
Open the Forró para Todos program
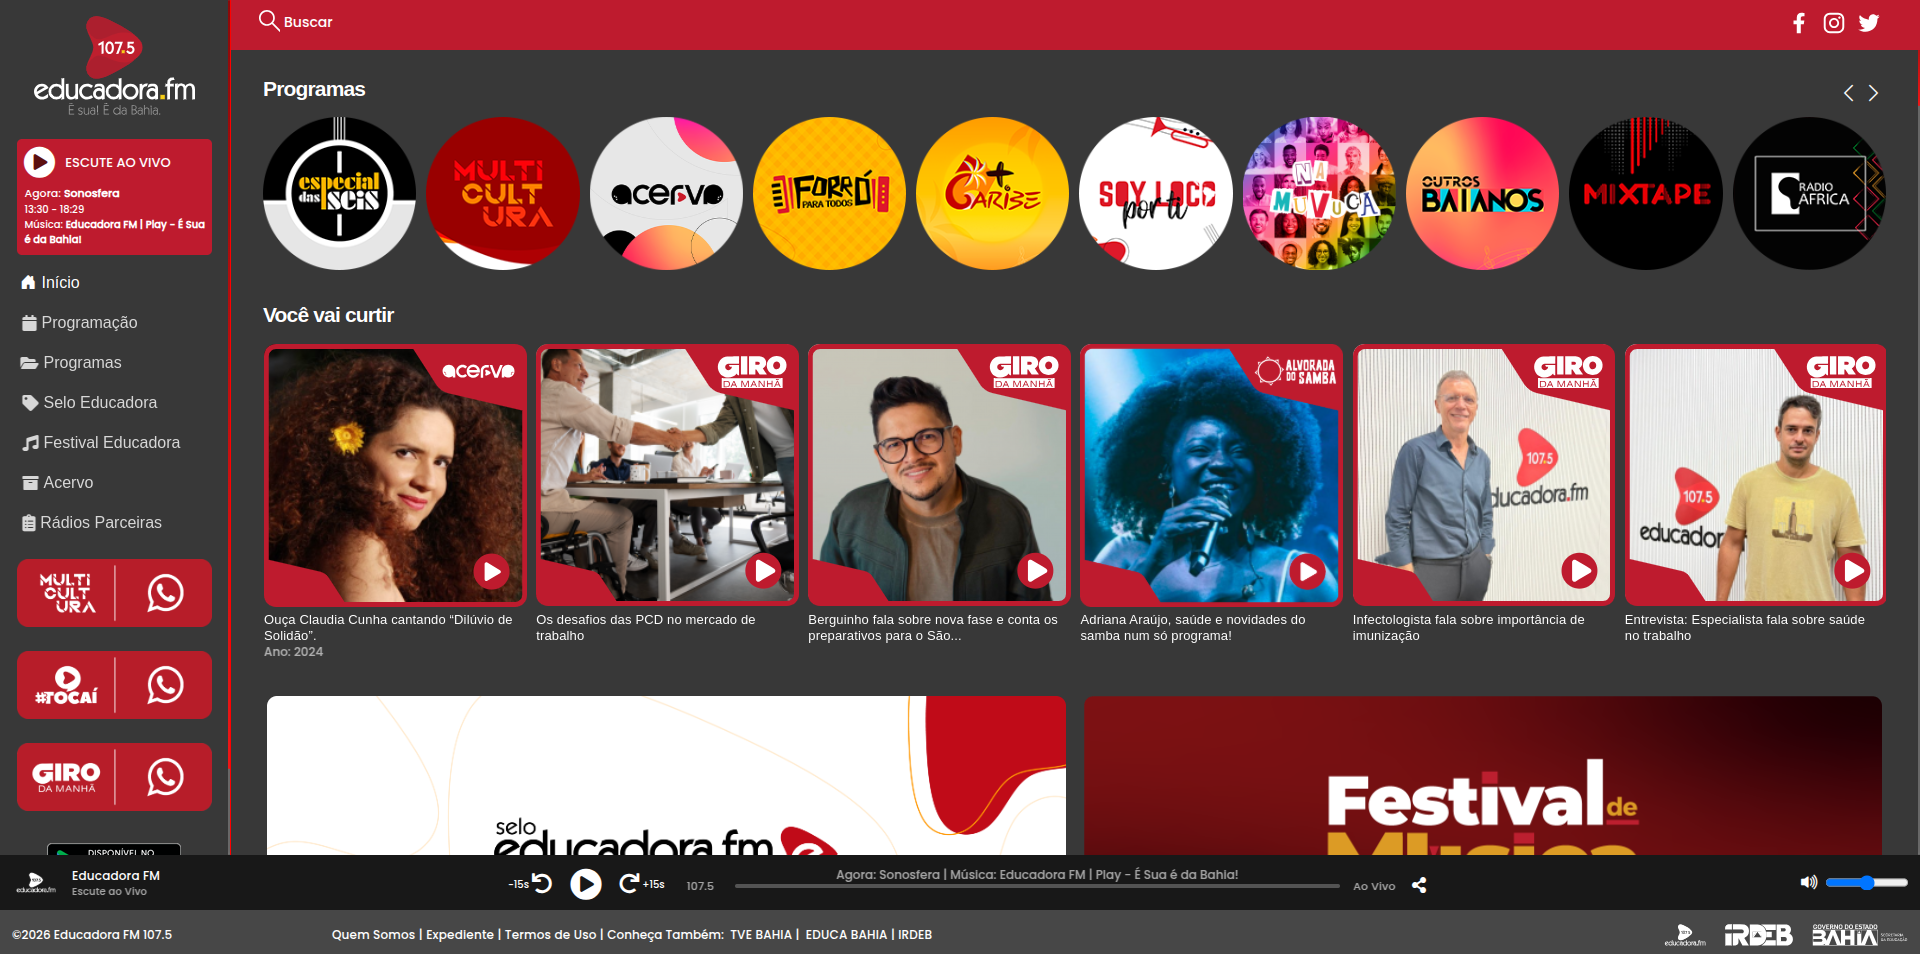(x=830, y=193)
